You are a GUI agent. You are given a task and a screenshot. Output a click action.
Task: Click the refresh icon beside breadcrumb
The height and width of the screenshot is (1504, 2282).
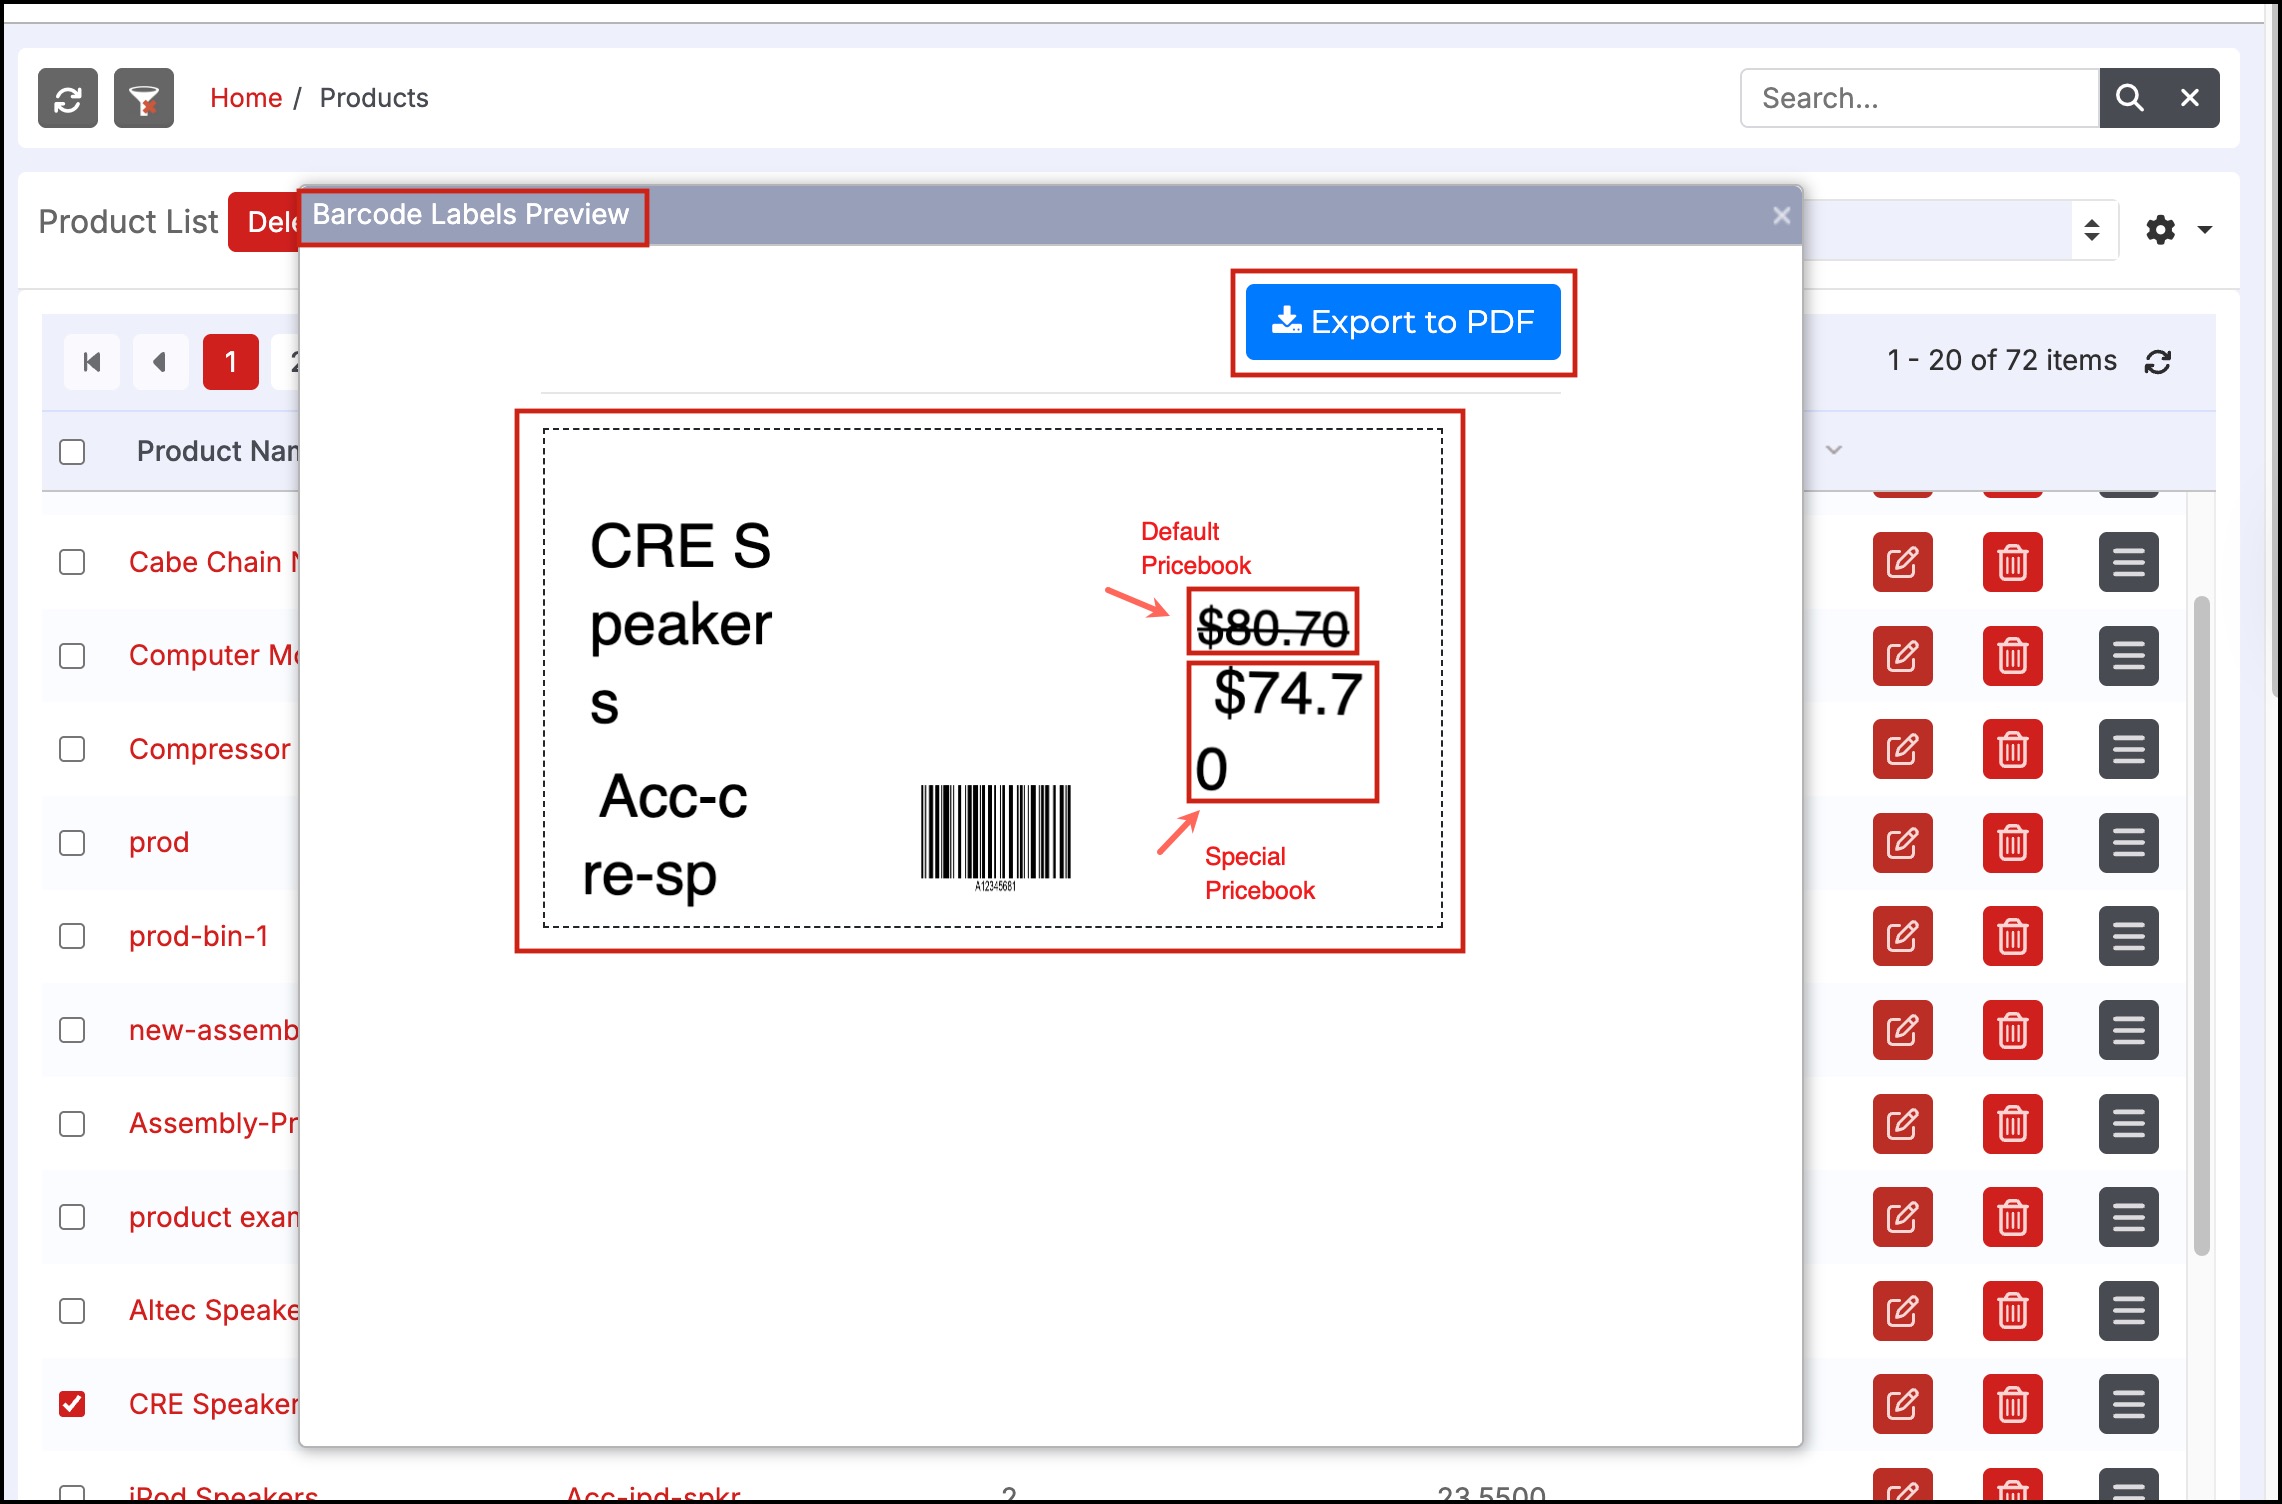[x=68, y=98]
